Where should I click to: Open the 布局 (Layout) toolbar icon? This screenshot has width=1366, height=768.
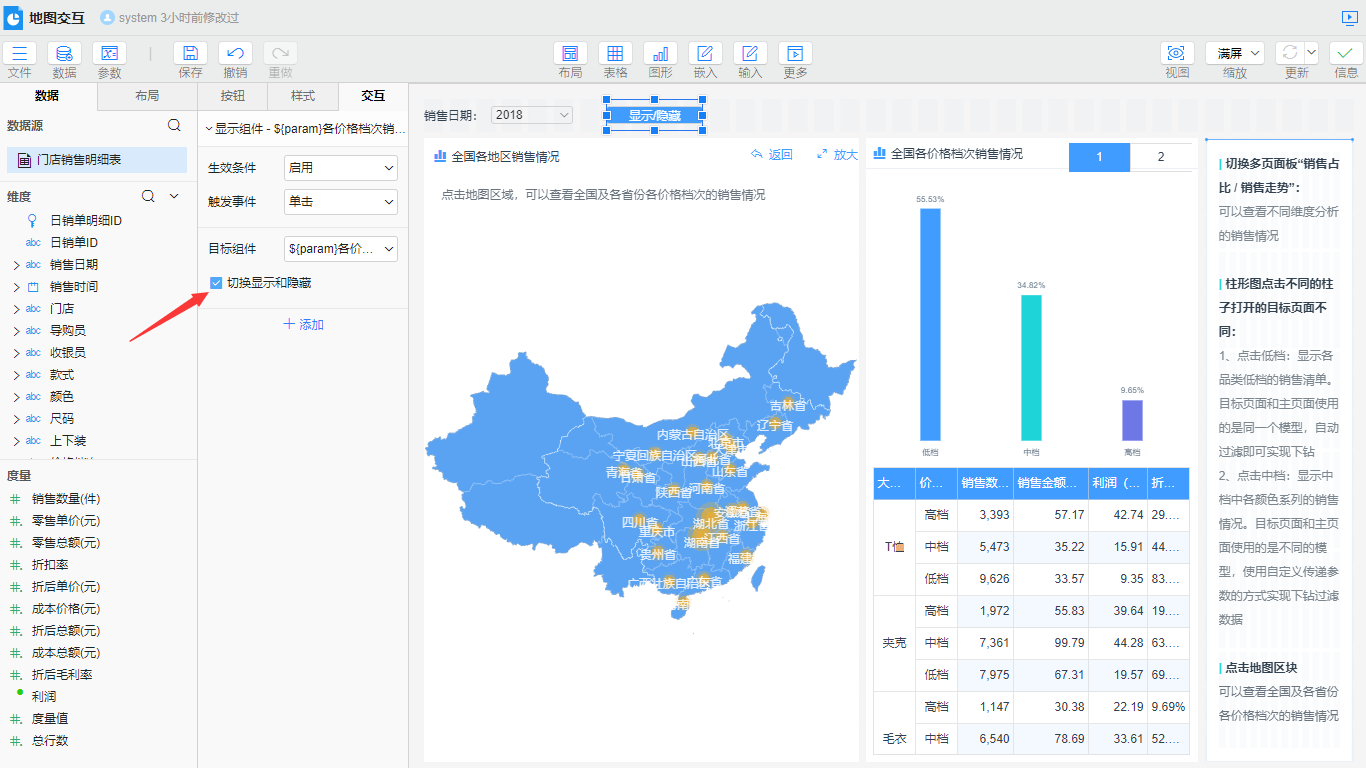click(570, 54)
